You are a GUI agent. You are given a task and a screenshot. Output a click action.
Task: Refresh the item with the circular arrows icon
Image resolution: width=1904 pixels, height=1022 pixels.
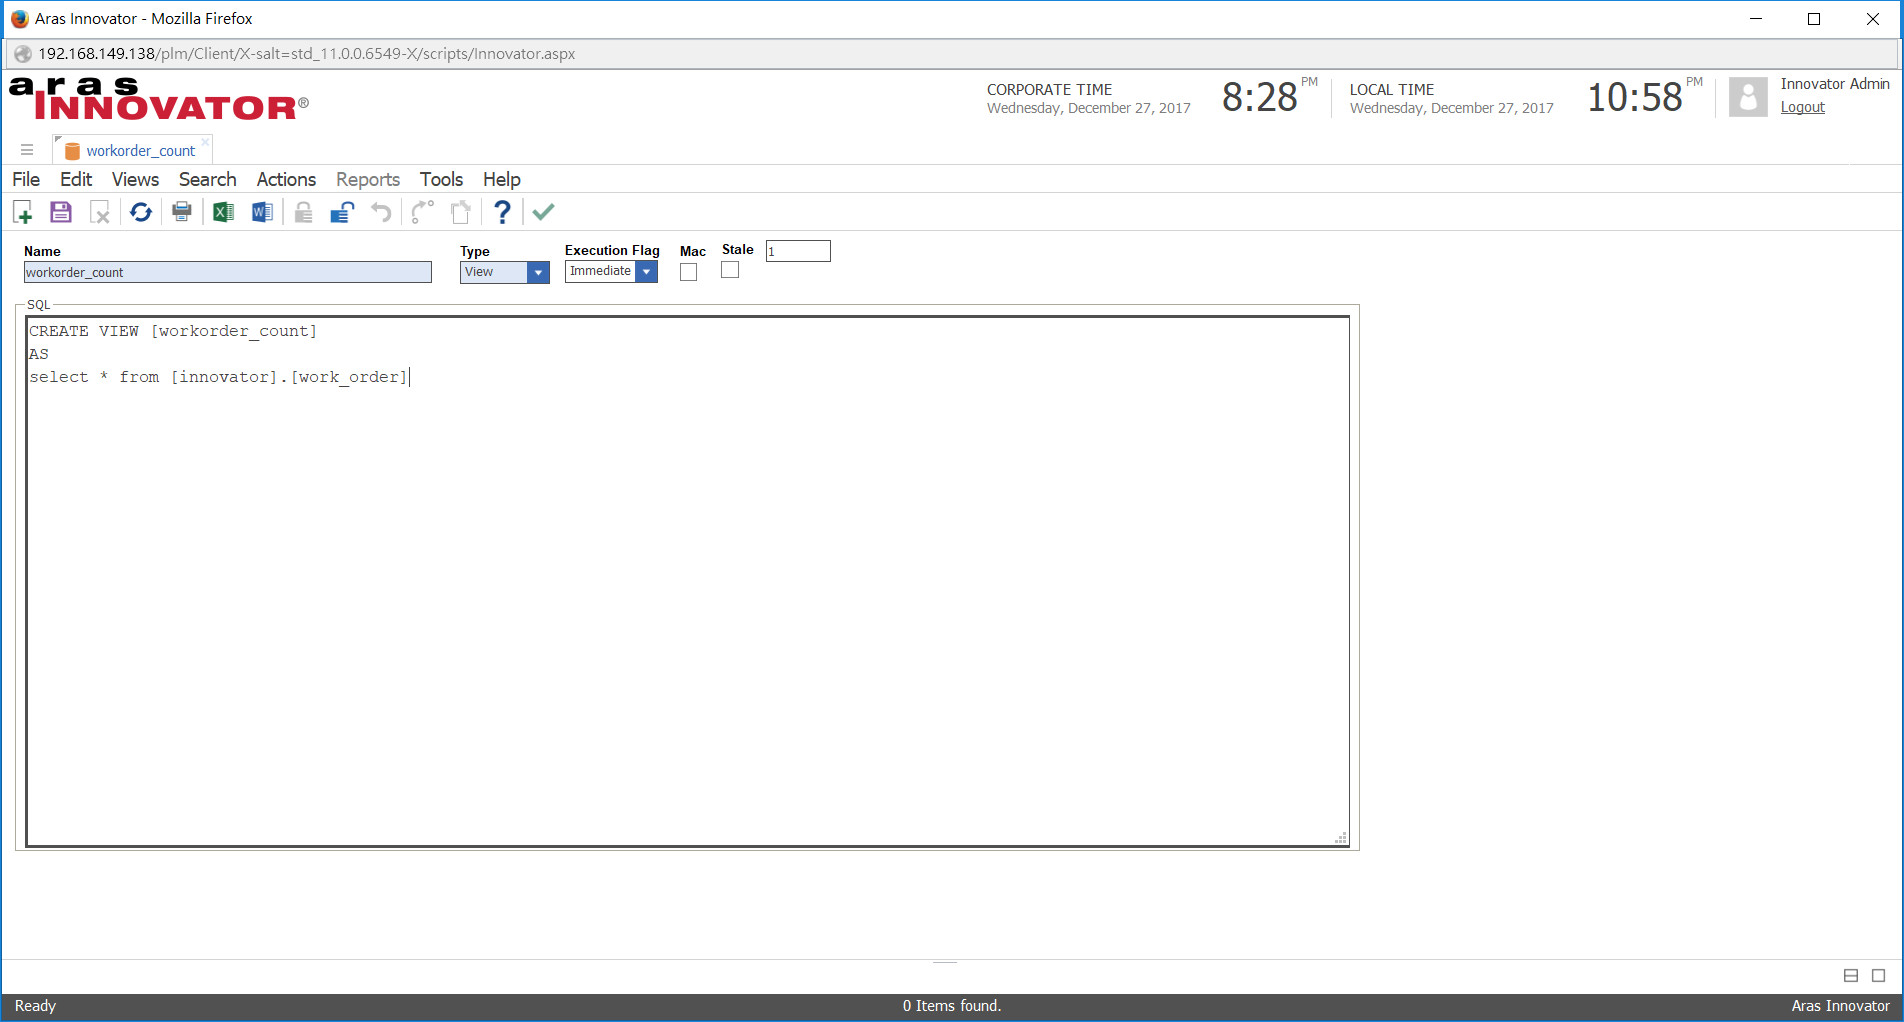141,212
